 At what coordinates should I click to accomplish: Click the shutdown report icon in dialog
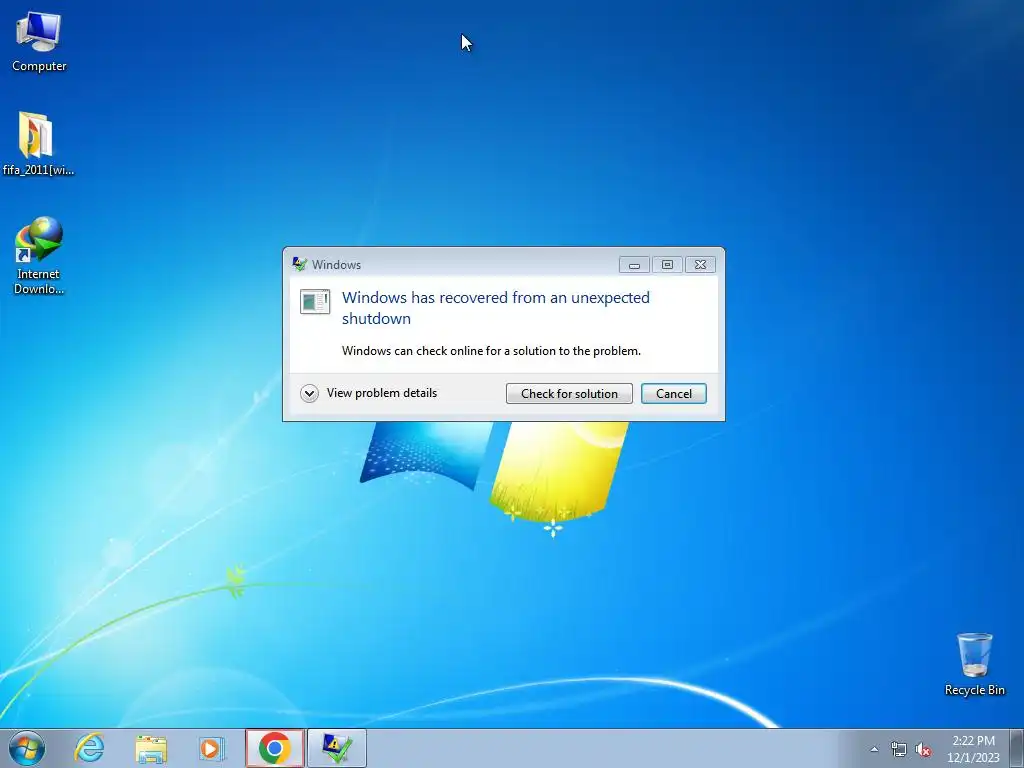pos(315,302)
